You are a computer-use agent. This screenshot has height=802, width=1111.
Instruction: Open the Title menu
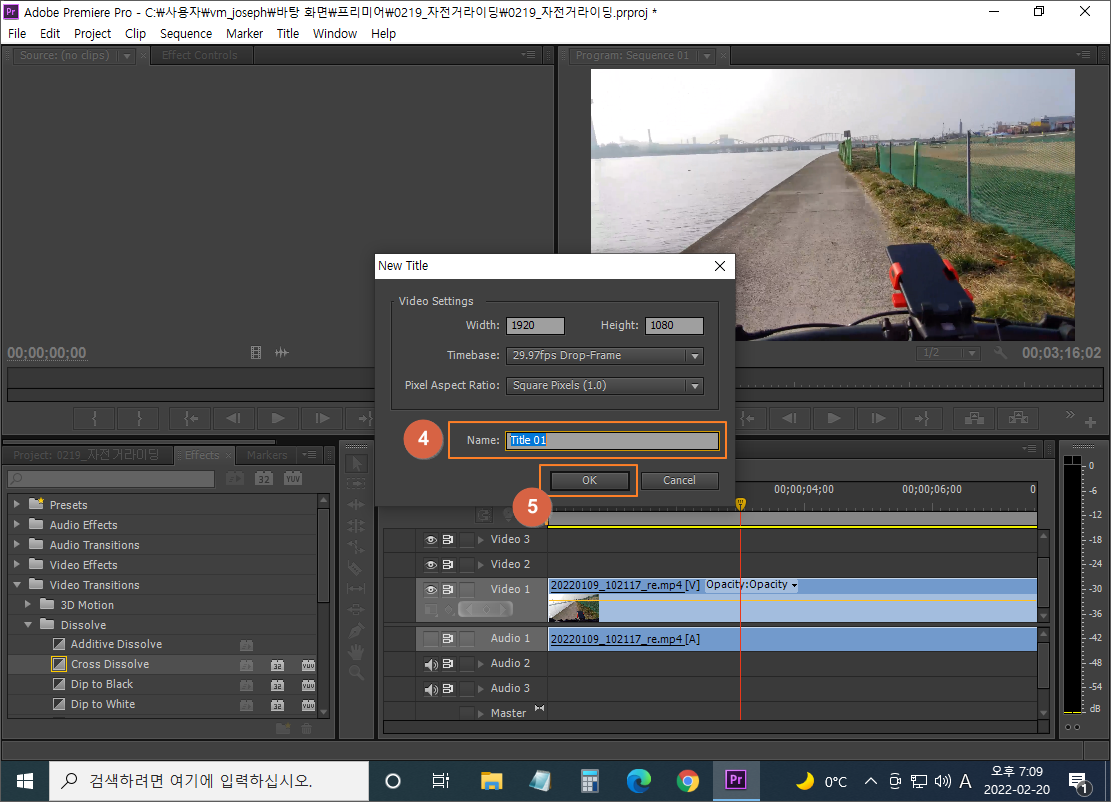288,33
